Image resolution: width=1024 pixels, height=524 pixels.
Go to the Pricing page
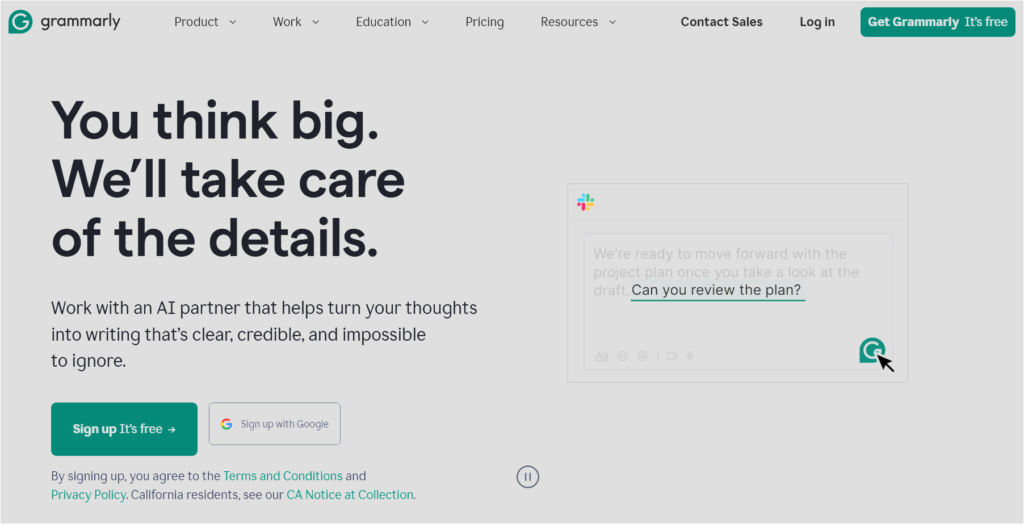pyautogui.click(x=485, y=22)
